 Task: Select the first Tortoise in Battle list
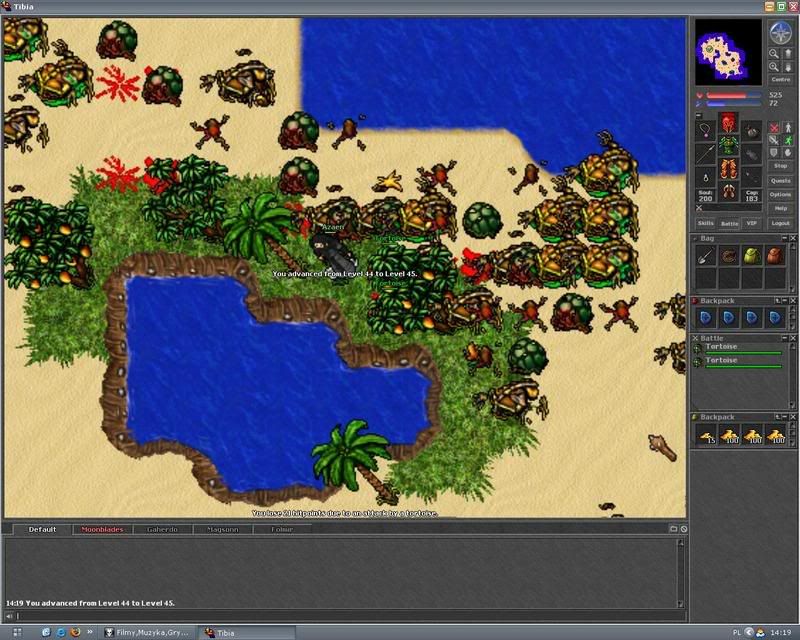[739, 349]
